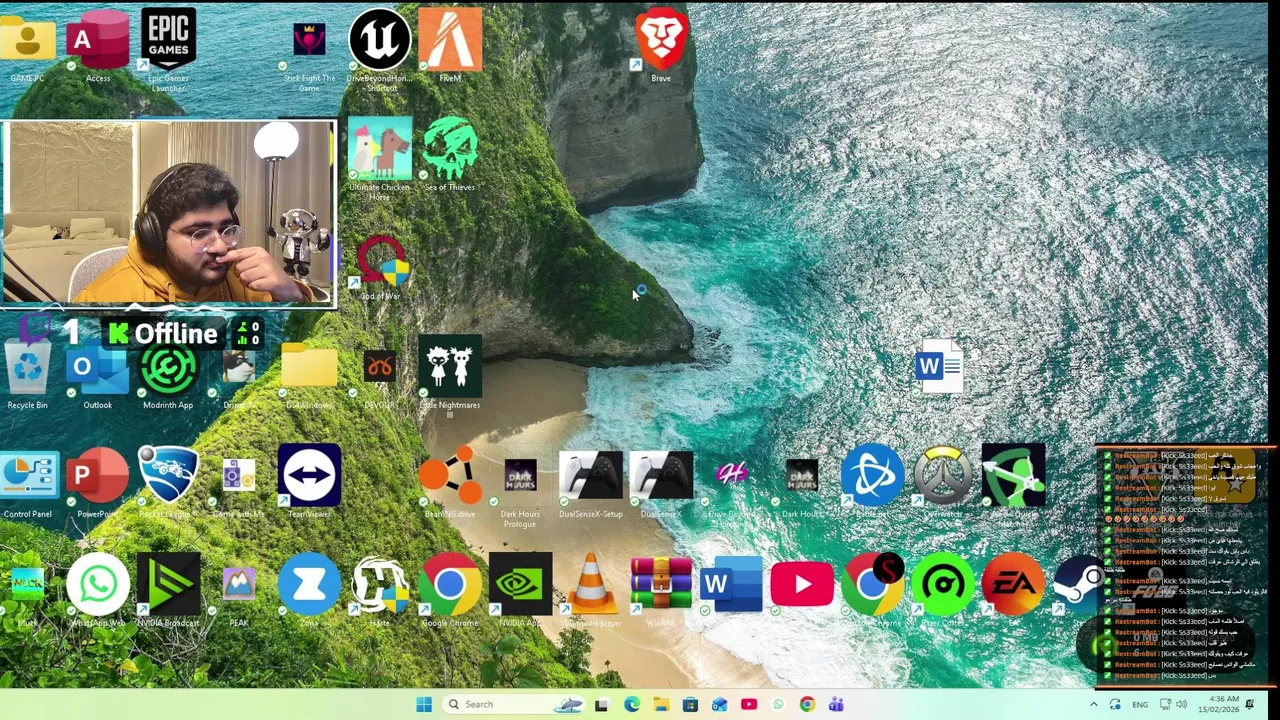Open the Word icon in bottom desktop row
The image size is (1280, 720).
[x=731, y=585]
